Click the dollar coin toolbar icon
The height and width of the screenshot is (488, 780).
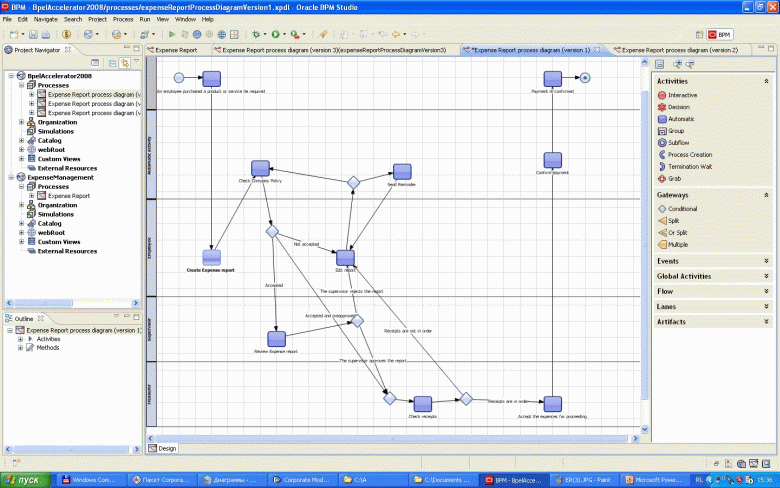[66, 34]
